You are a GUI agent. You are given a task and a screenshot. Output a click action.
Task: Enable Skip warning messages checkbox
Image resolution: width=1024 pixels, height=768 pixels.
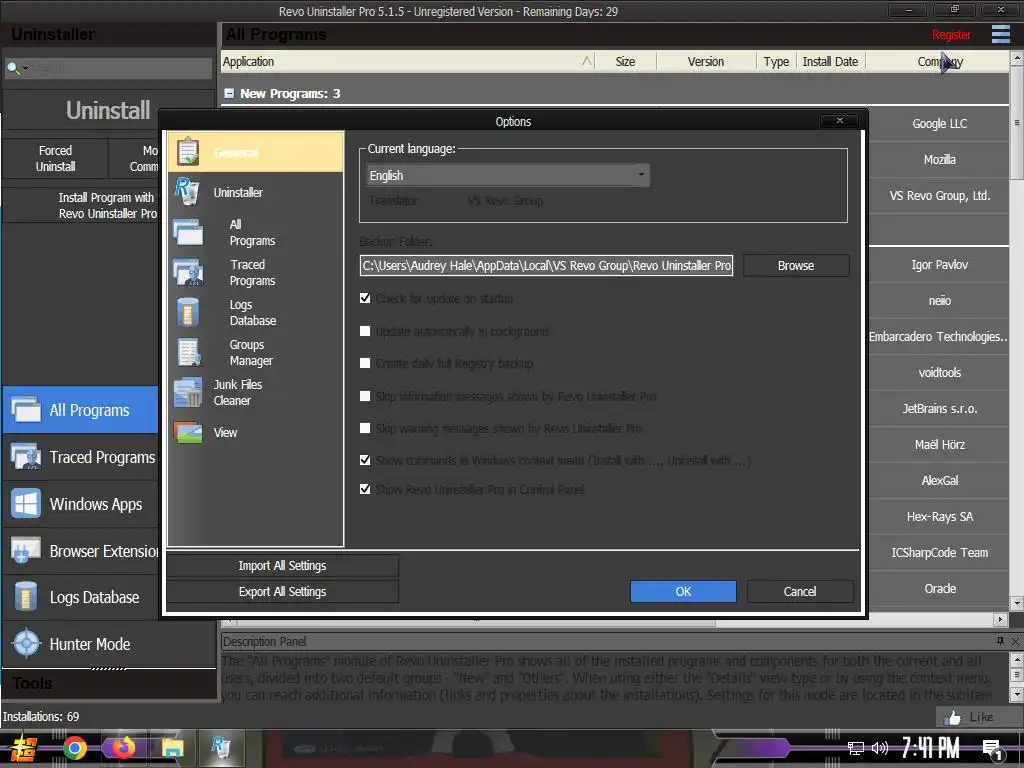pos(365,428)
